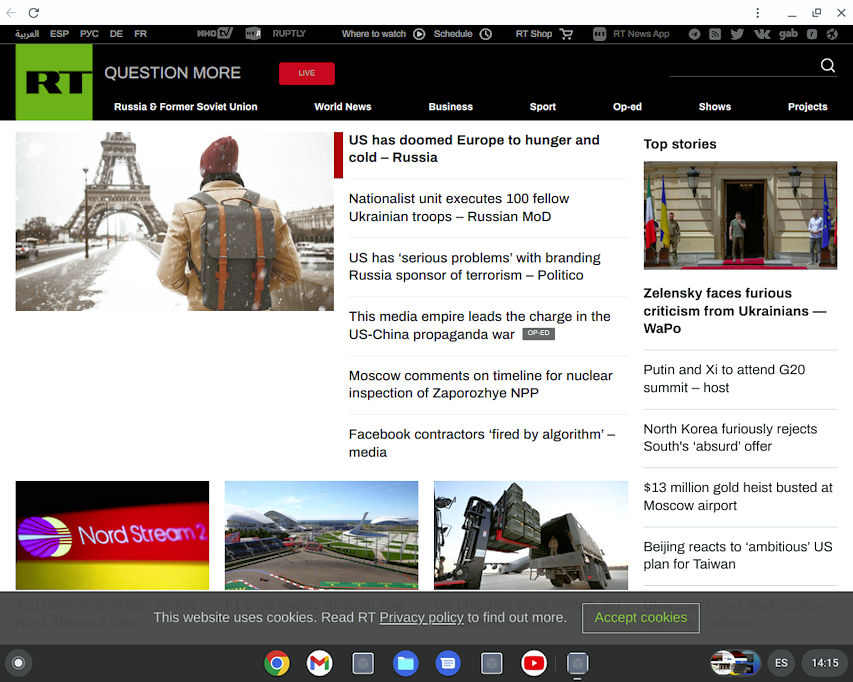853x682 pixels.
Task: Switch language to РУС
Action: (x=89, y=34)
